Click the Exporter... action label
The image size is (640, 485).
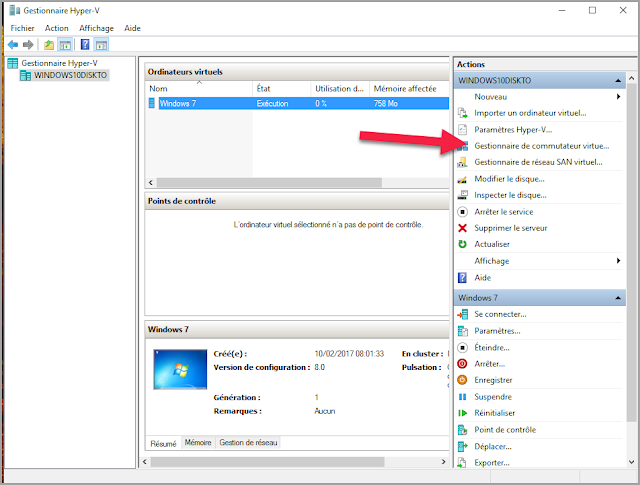(x=492, y=463)
